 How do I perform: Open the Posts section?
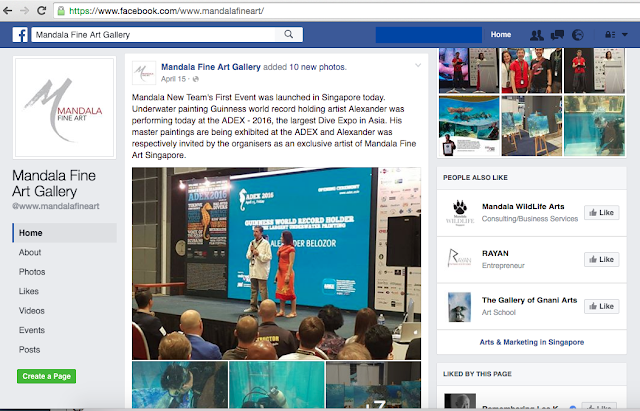tap(29, 350)
